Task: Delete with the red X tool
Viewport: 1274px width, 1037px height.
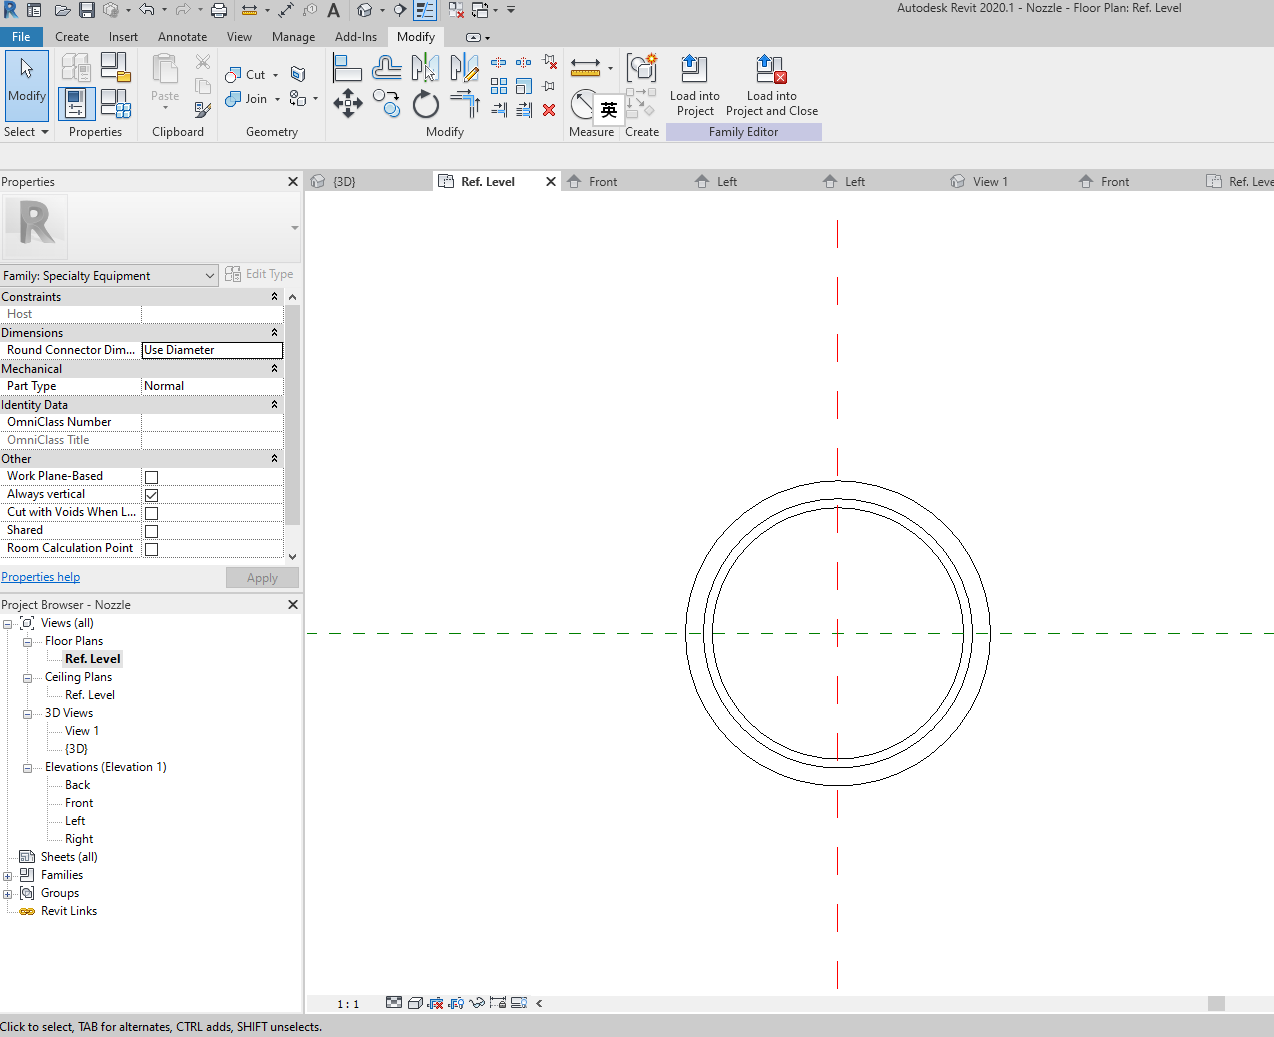Action: pyautogui.click(x=548, y=110)
